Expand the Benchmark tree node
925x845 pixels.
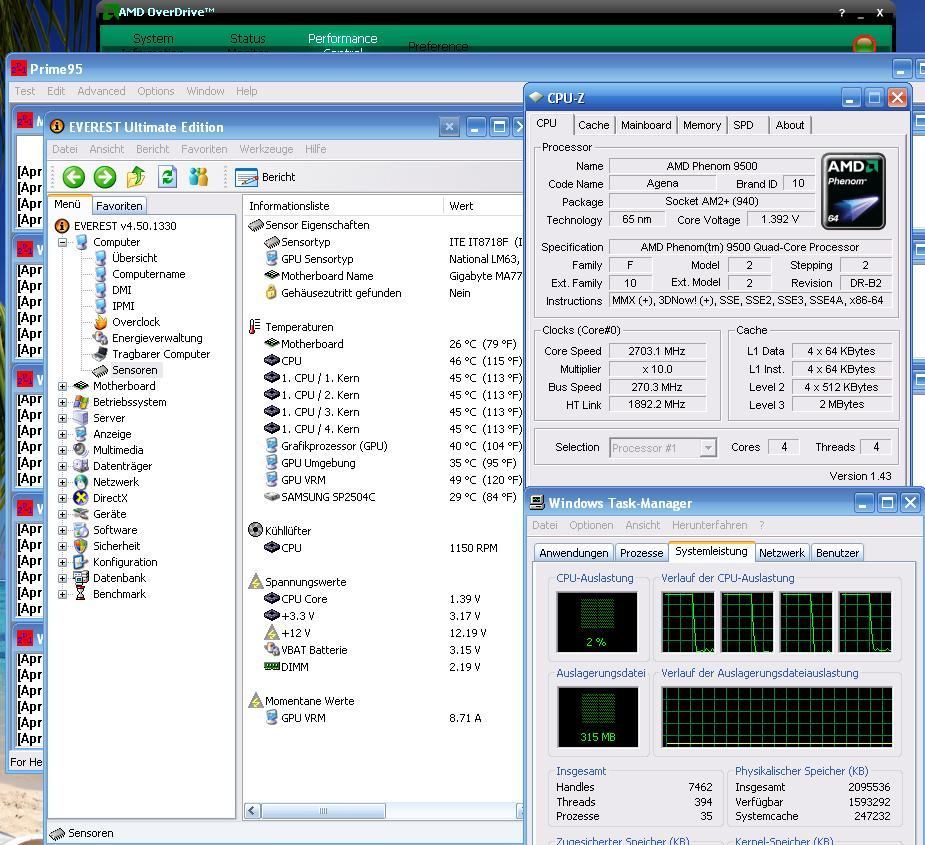[x=62, y=594]
